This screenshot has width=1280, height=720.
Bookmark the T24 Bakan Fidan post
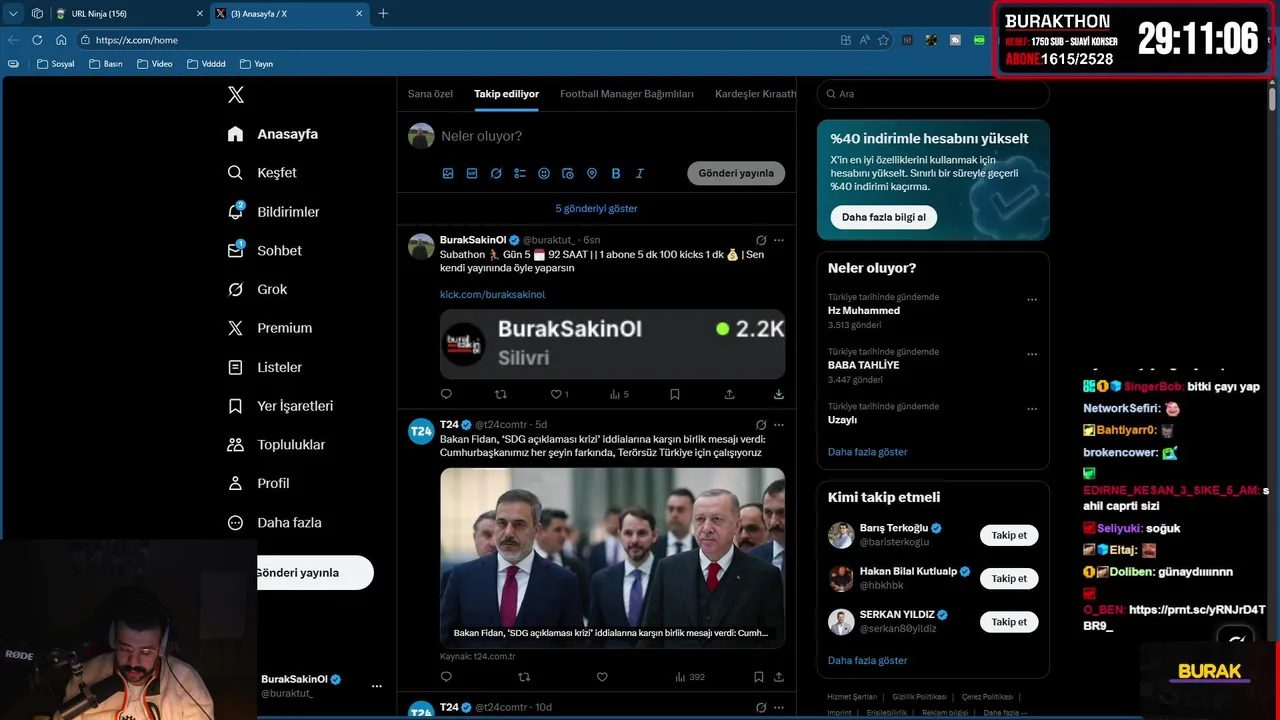759,677
